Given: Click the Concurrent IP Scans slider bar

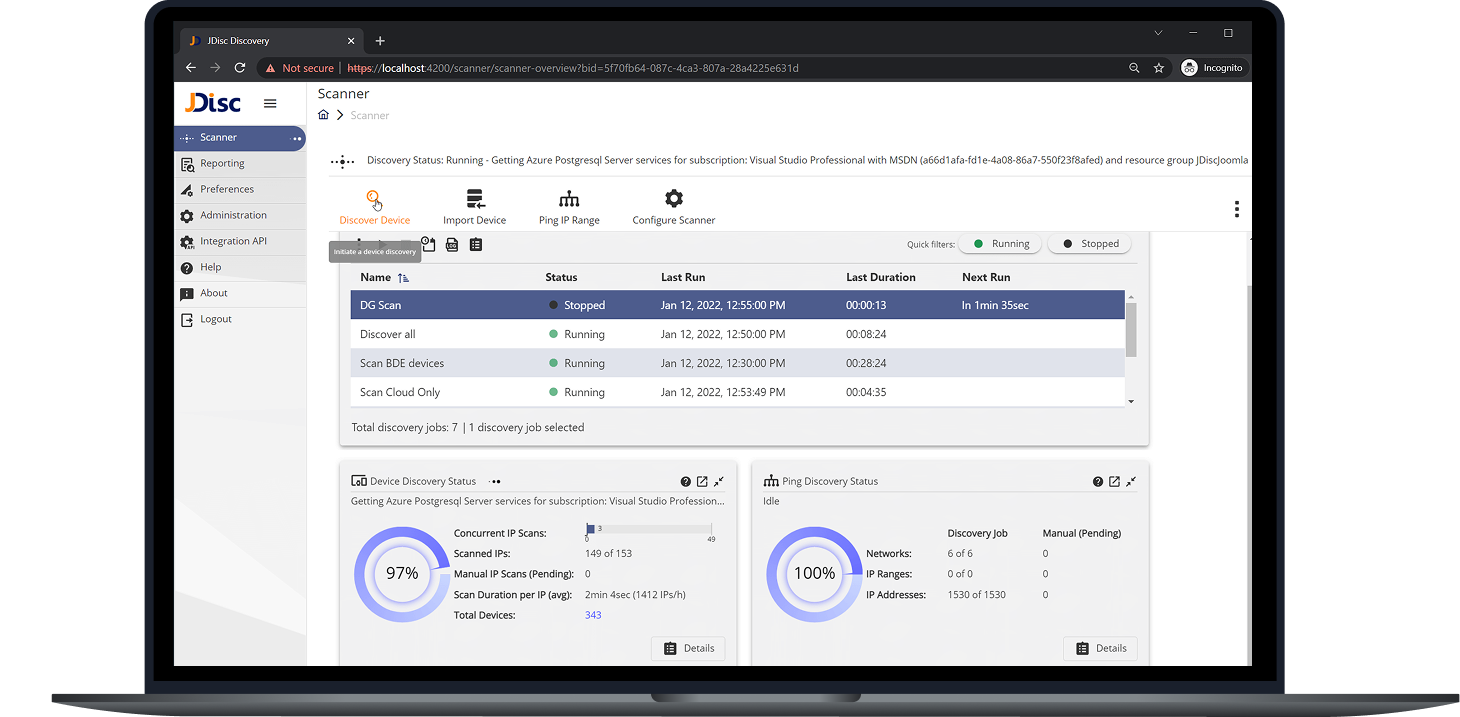Looking at the screenshot, I should point(648,529).
